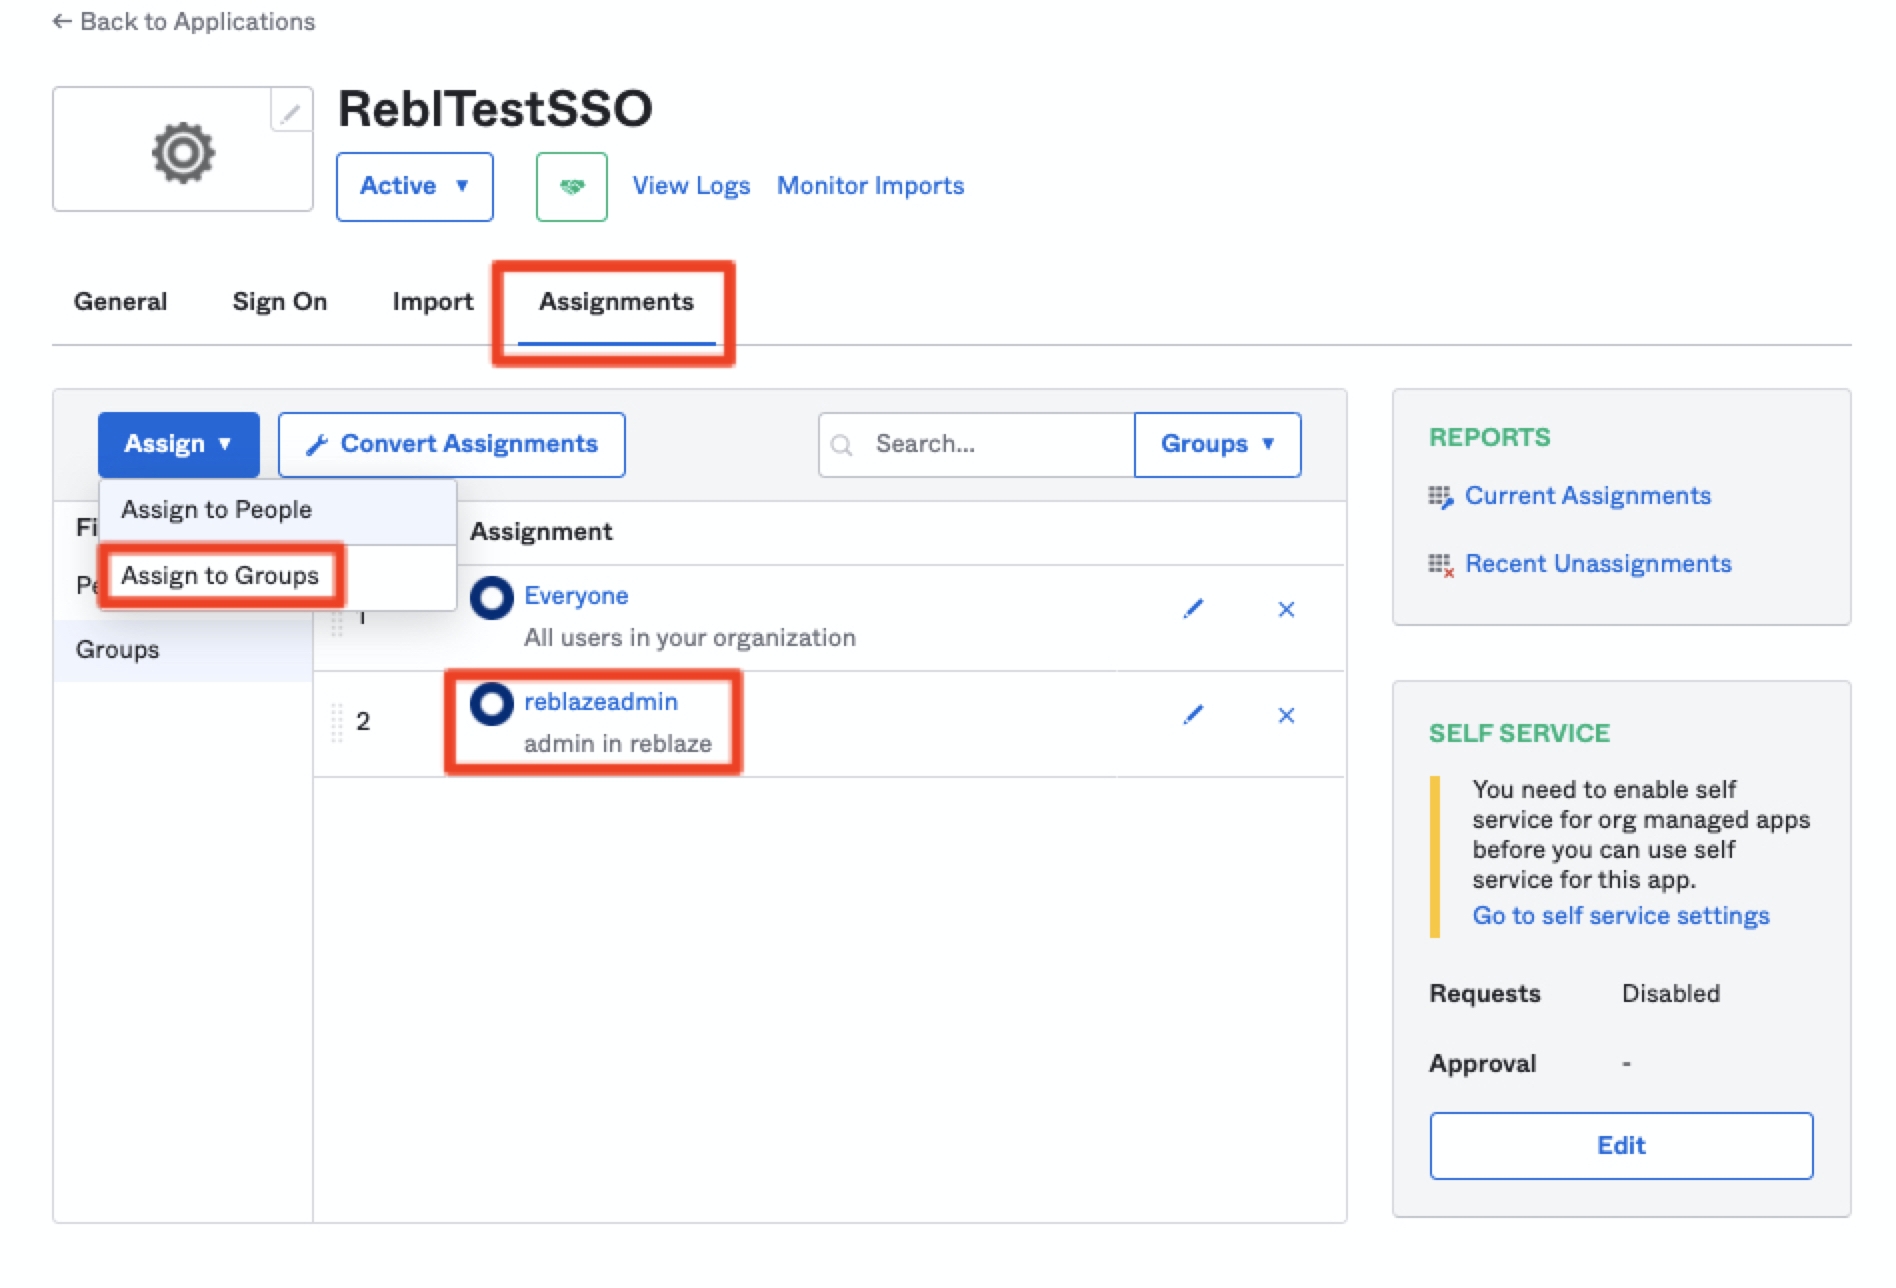Open the View Logs link

click(690, 186)
